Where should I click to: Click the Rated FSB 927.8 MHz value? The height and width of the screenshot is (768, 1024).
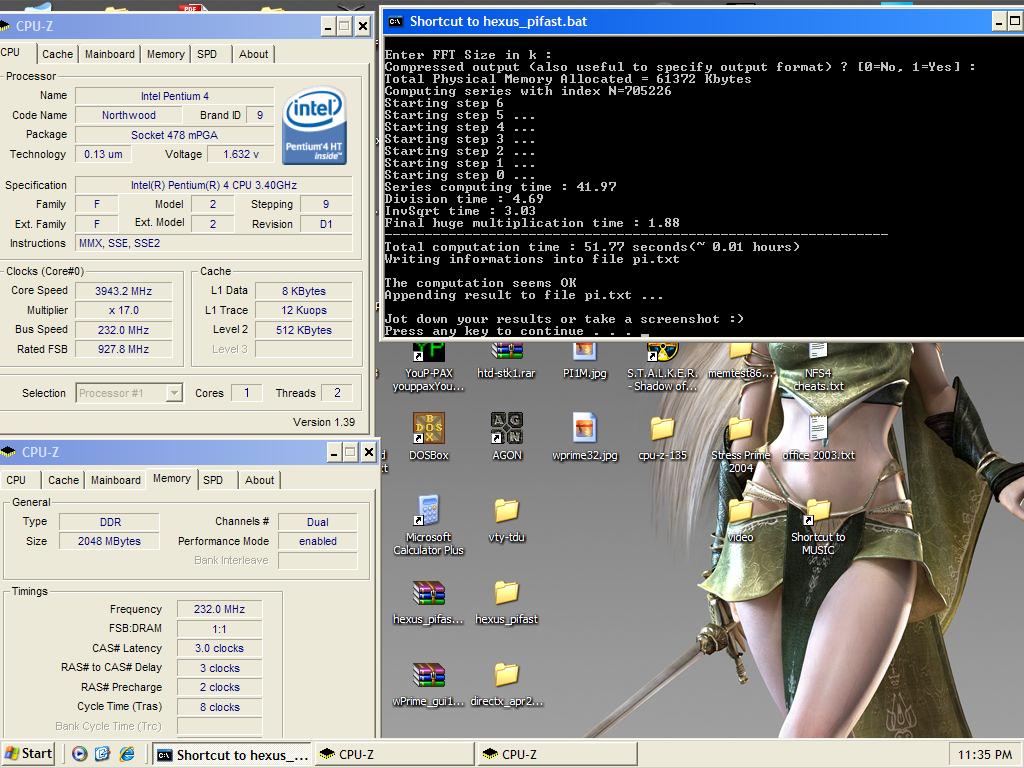click(x=123, y=349)
